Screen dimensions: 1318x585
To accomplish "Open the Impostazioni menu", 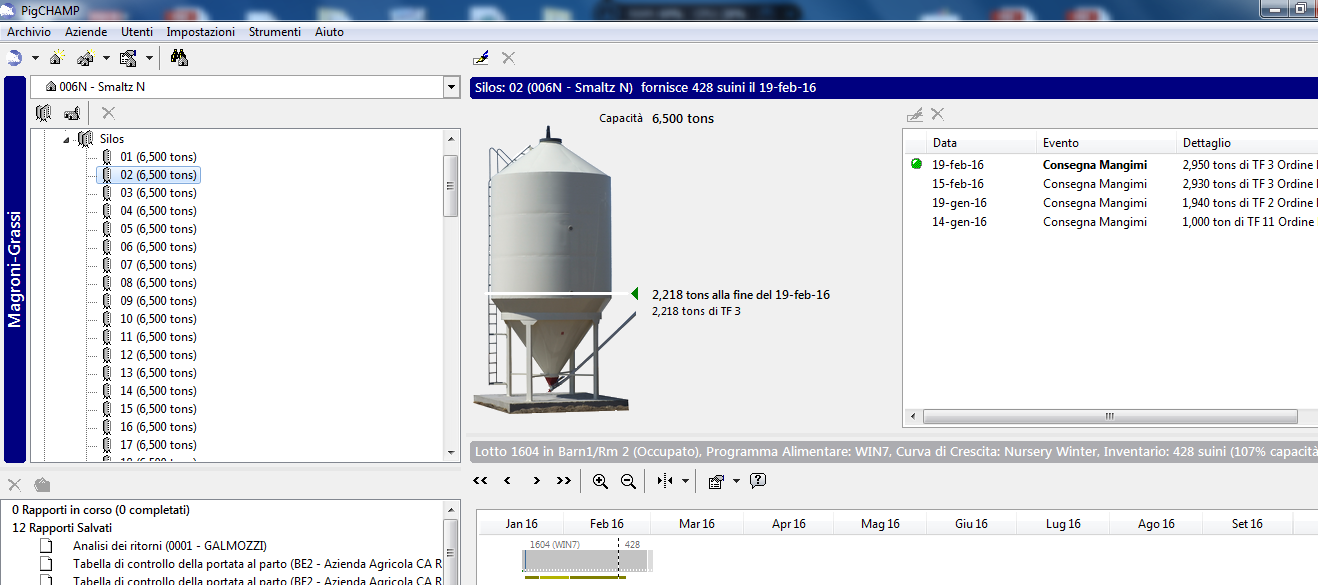I will [x=200, y=32].
